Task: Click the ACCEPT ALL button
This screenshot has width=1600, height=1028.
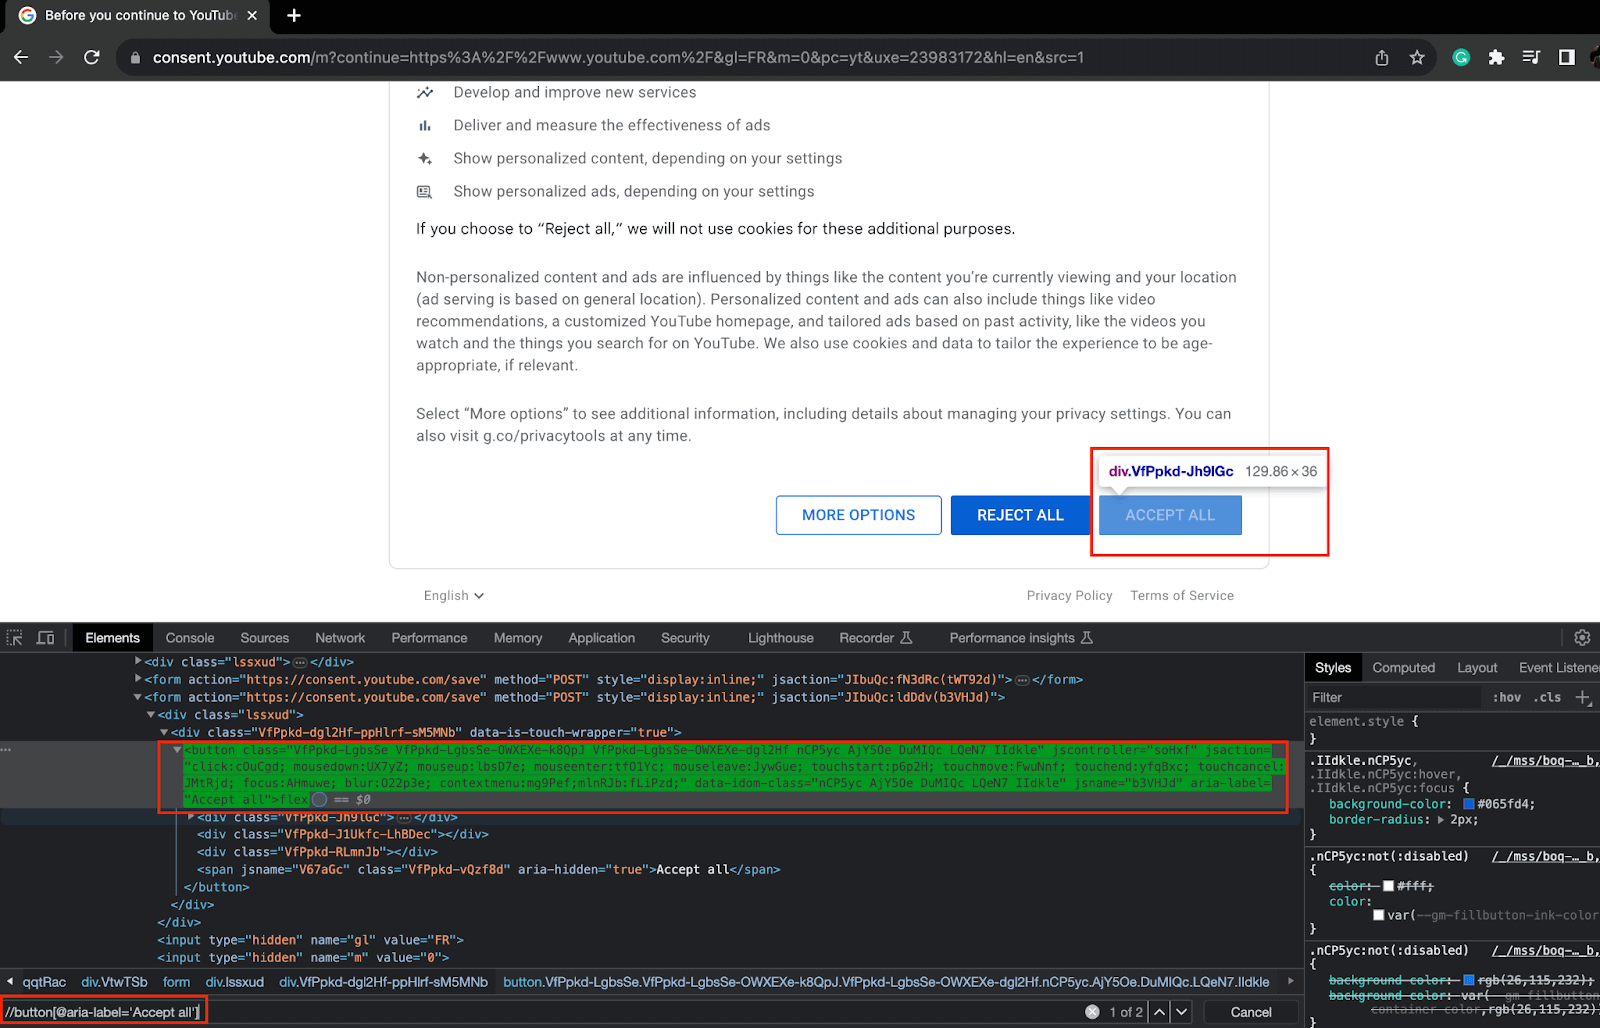Action: [x=1170, y=515]
